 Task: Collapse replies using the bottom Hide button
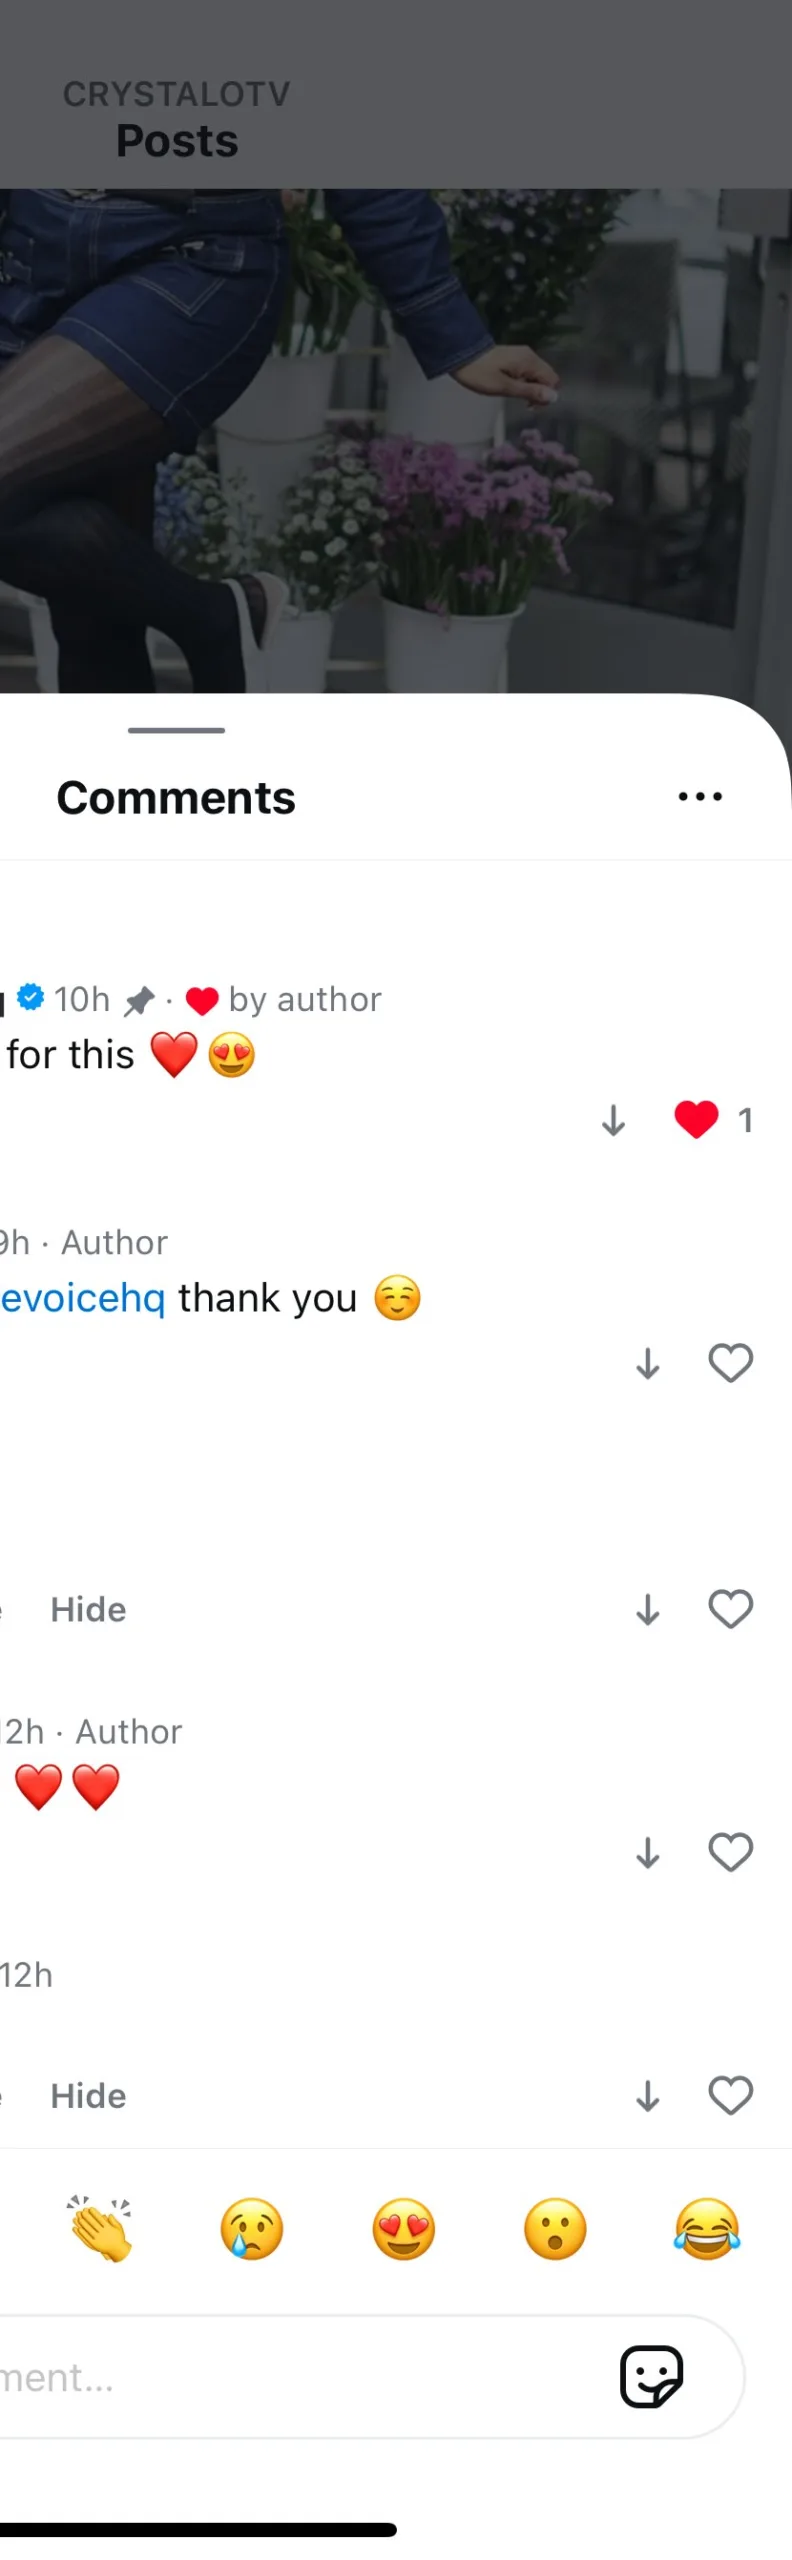coord(88,2095)
